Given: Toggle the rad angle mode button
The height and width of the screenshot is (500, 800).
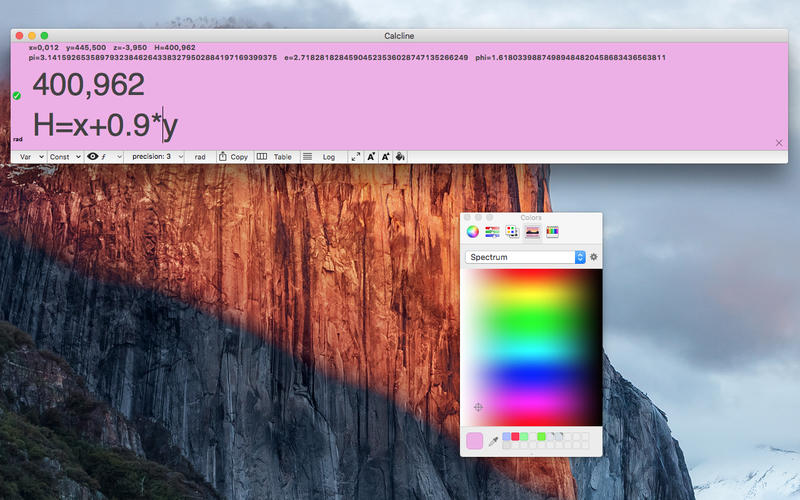Looking at the screenshot, I should pos(200,157).
